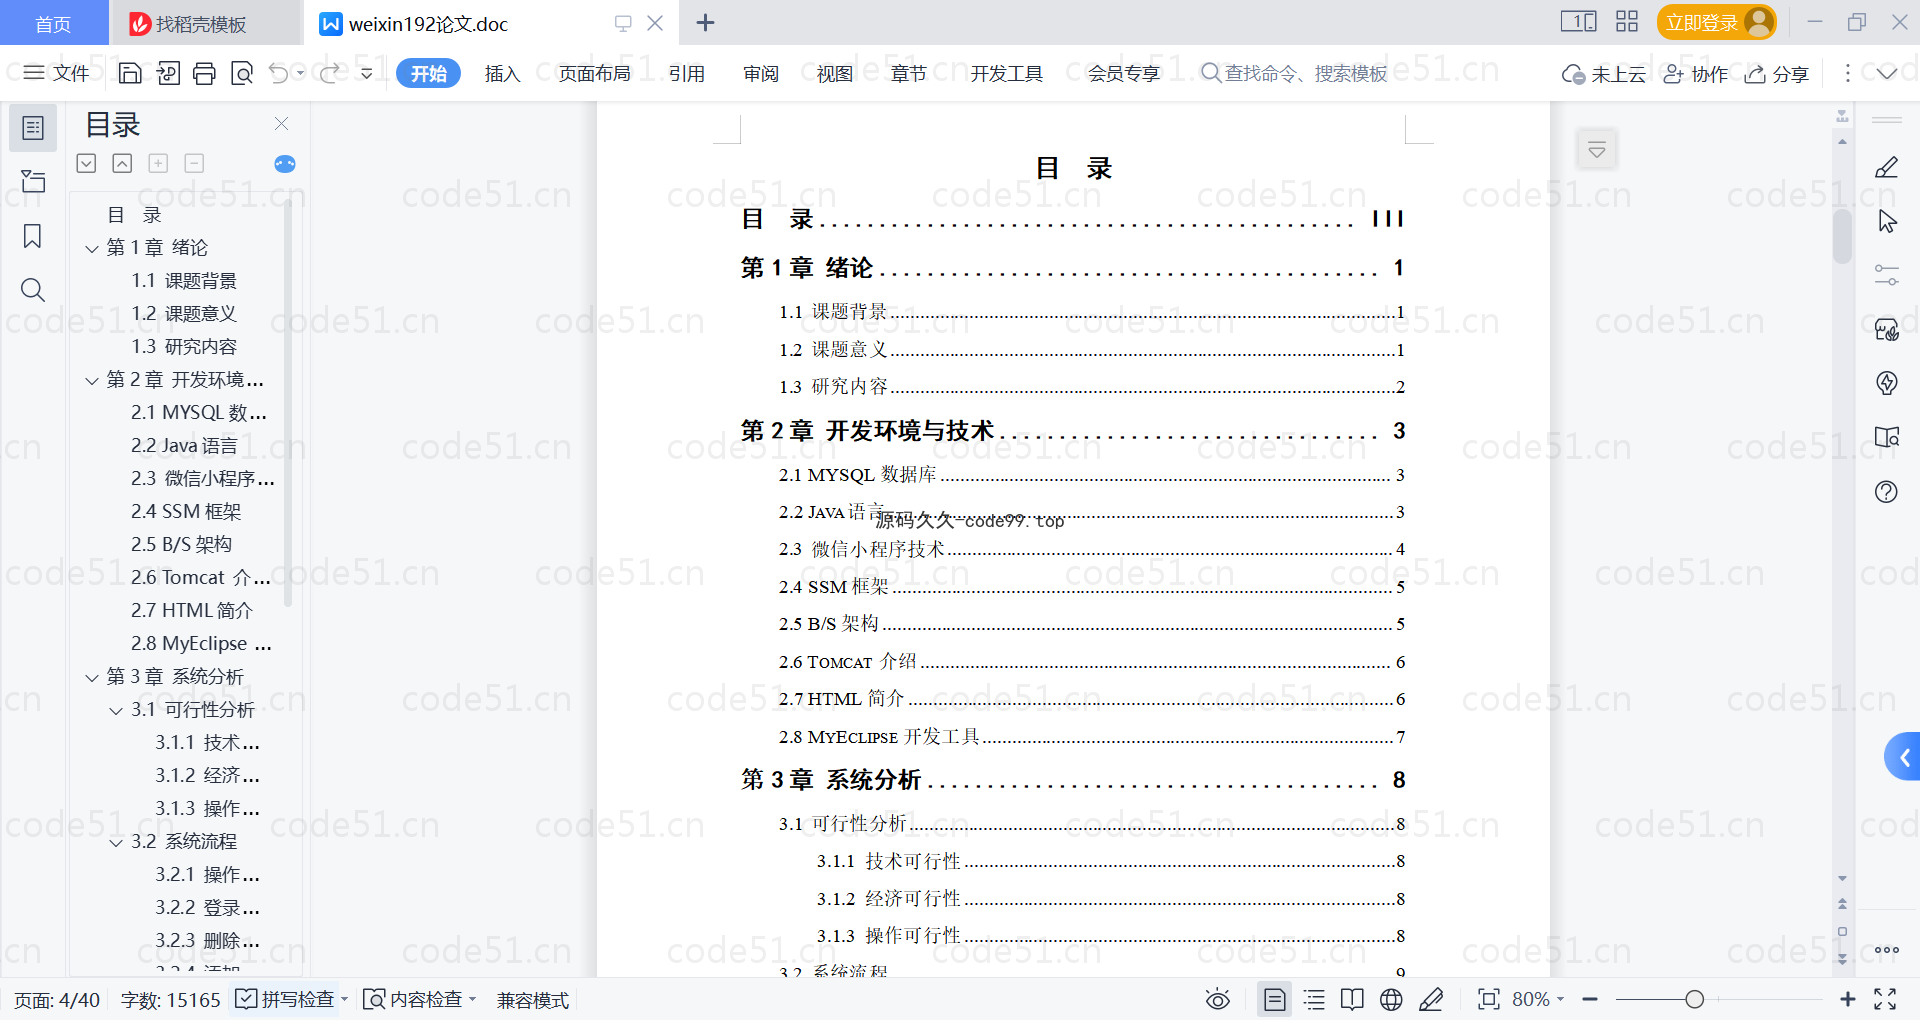
Task: Open the 开始 ribbon tab
Action: click(428, 73)
